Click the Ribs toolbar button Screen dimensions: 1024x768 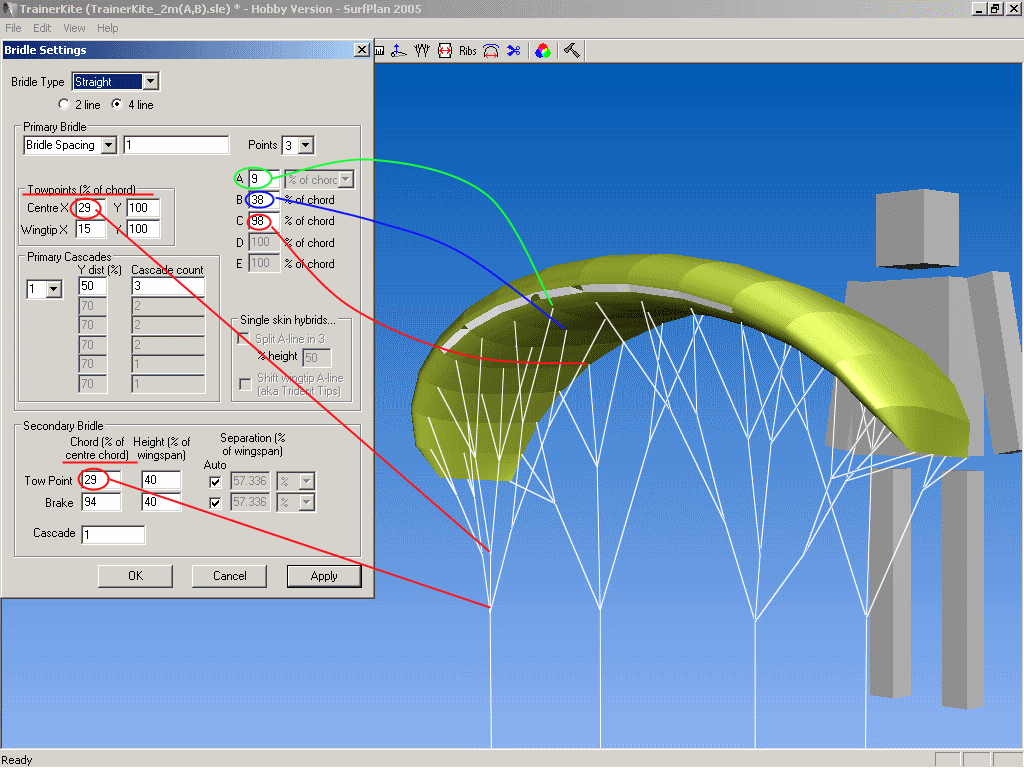(x=467, y=50)
